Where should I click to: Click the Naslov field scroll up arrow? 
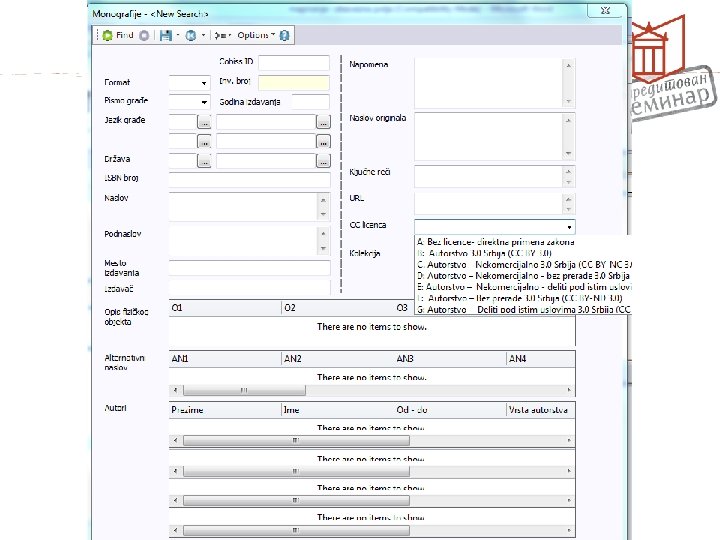point(323,200)
